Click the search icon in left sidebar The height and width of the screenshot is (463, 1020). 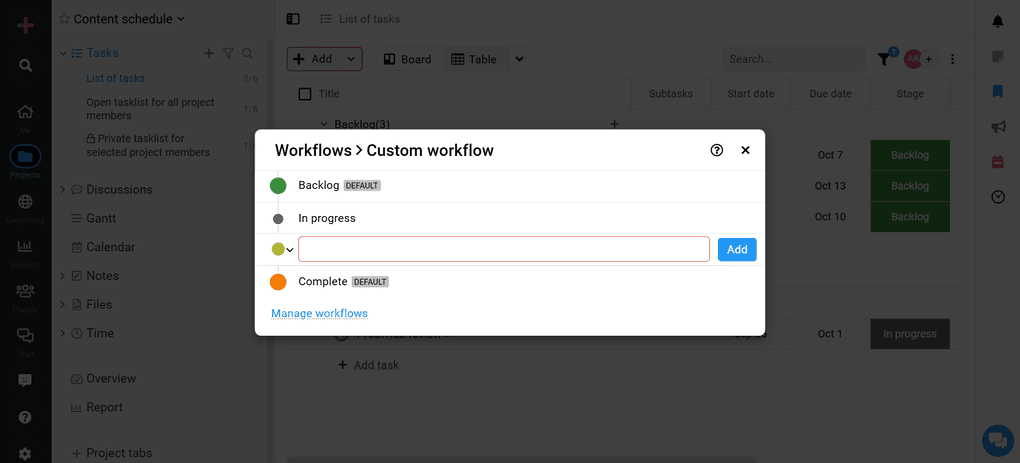click(25, 65)
